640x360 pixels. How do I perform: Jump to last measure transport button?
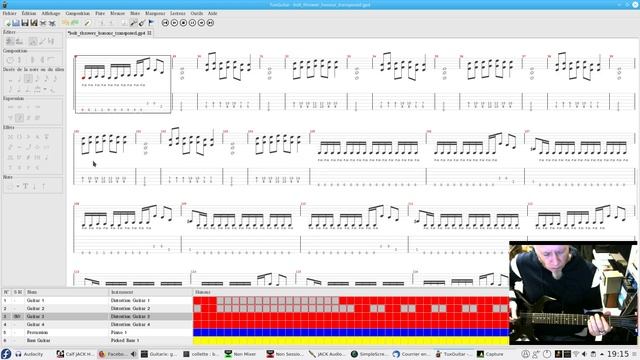coord(210,23)
